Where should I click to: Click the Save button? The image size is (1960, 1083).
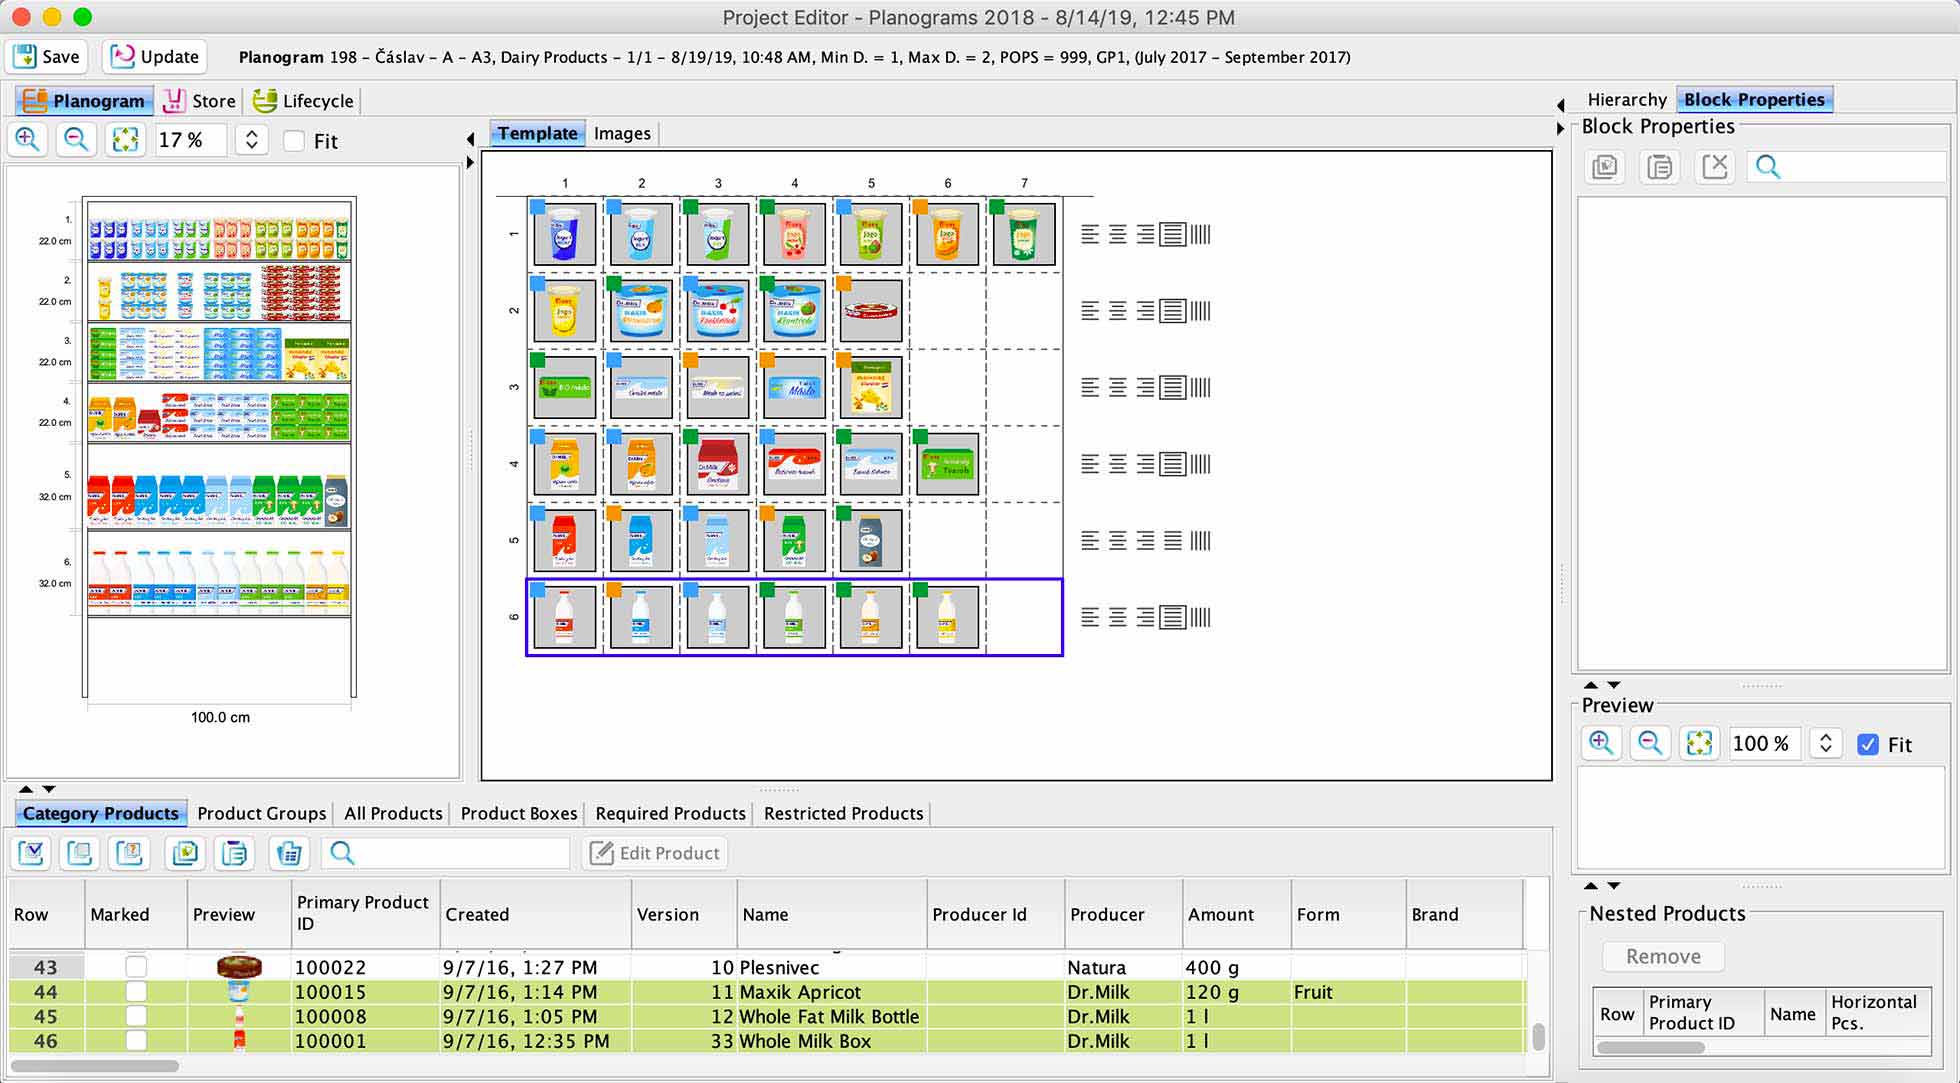pos(47,57)
